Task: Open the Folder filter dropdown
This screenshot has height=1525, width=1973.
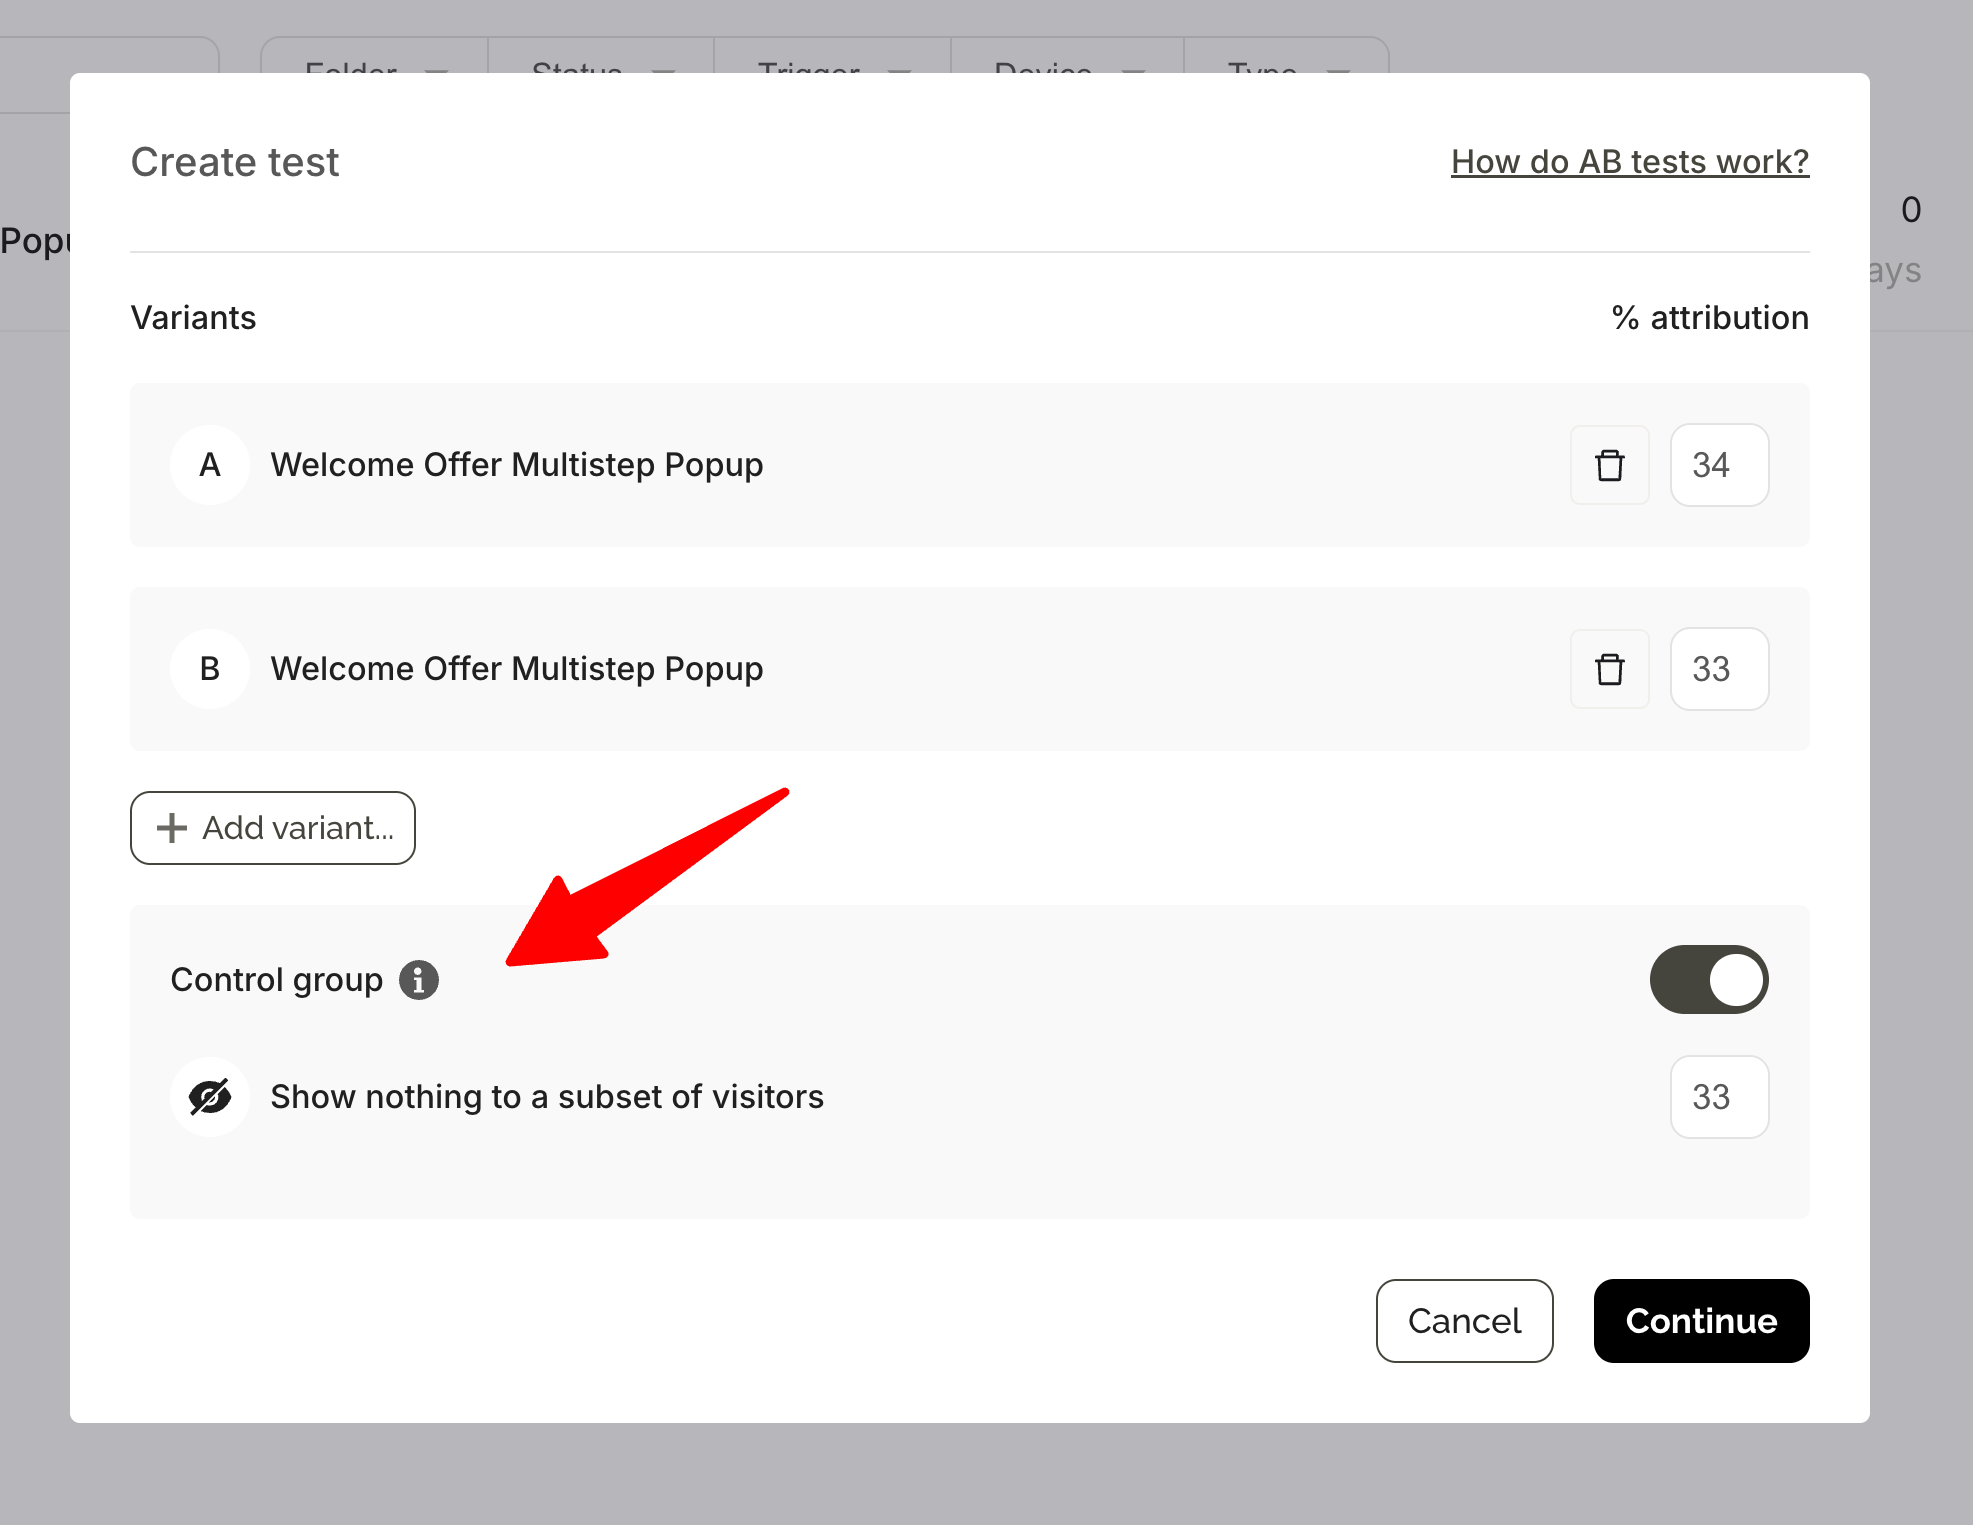Action: pyautogui.click(x=374, y=70)
